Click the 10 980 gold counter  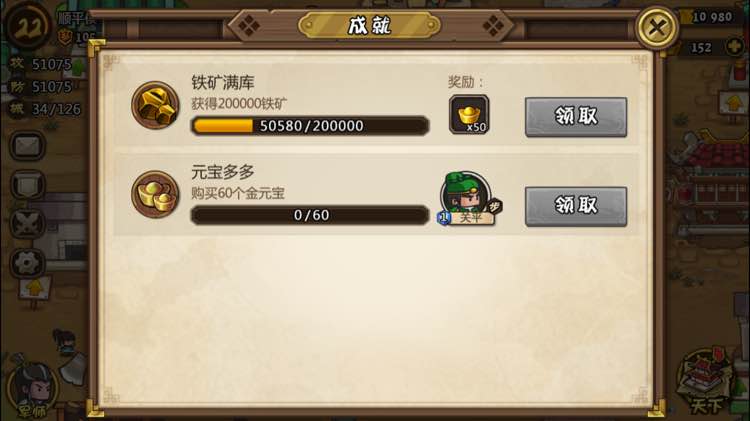(x=711, y=17)
